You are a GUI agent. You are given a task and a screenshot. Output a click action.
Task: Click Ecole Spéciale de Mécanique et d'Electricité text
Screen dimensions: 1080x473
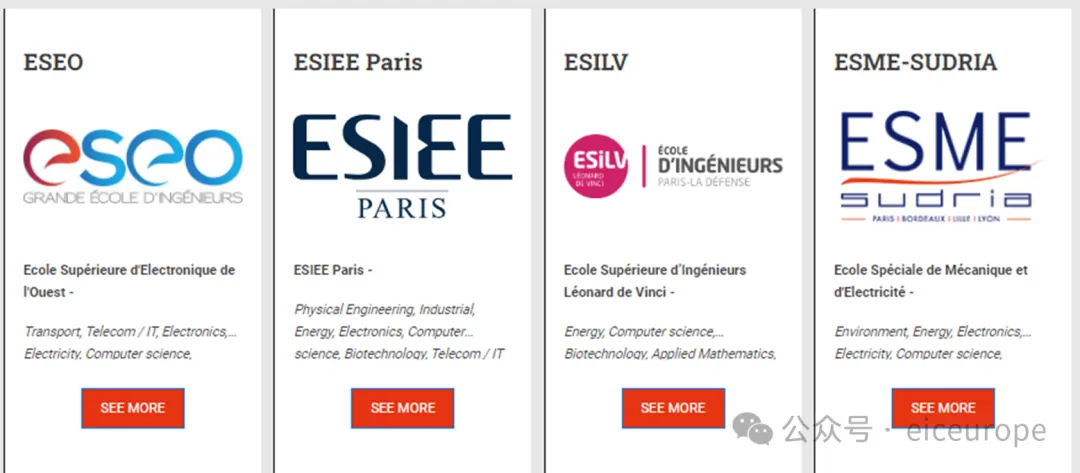coord(931,281)
